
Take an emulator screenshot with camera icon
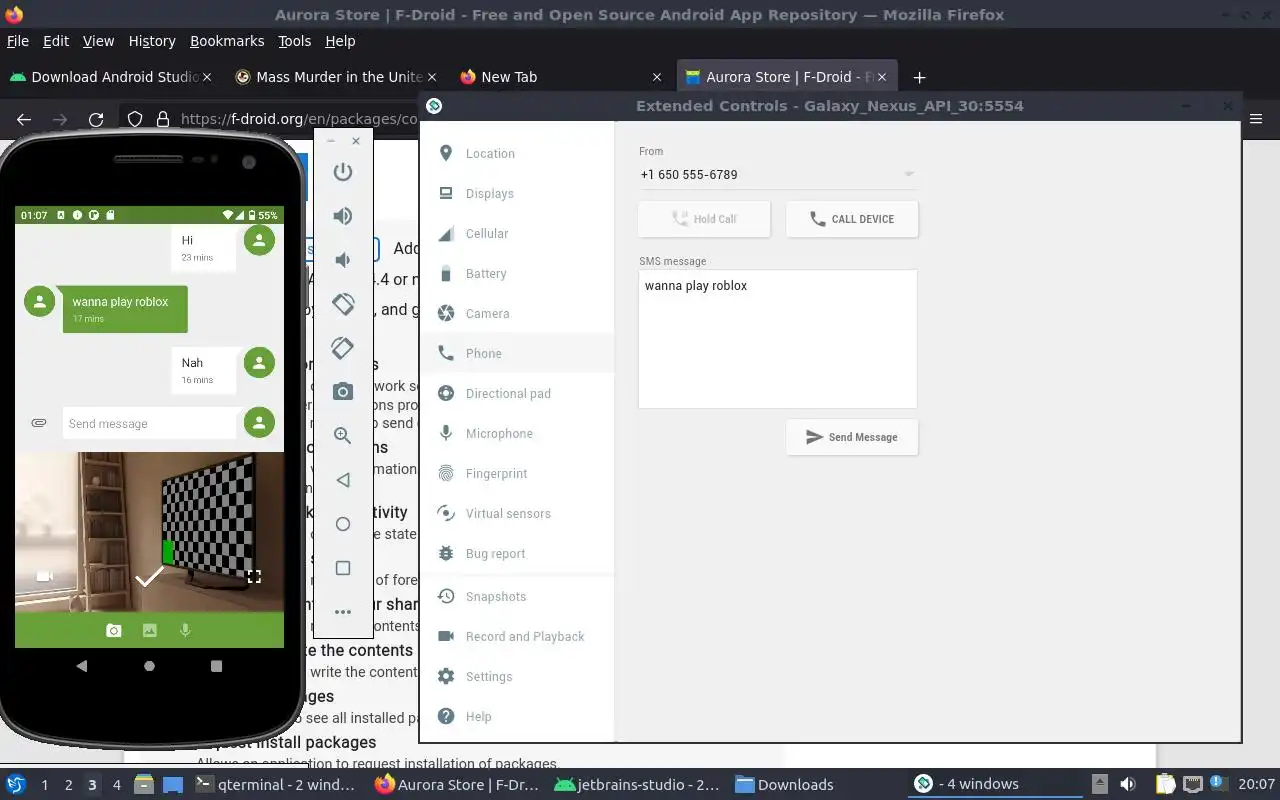[343, 391]
